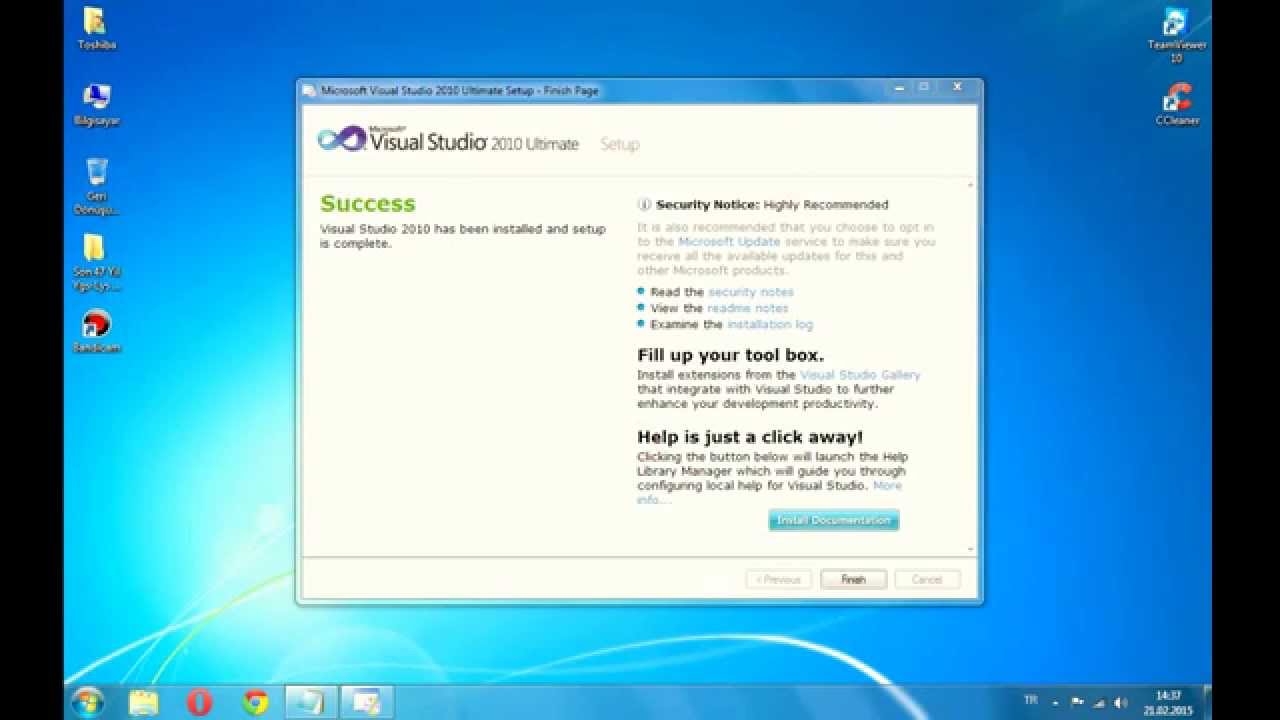Screen dimensions: 1280x720
Task: Open File Explorer from the taskbar
Action: coord(144,703)
